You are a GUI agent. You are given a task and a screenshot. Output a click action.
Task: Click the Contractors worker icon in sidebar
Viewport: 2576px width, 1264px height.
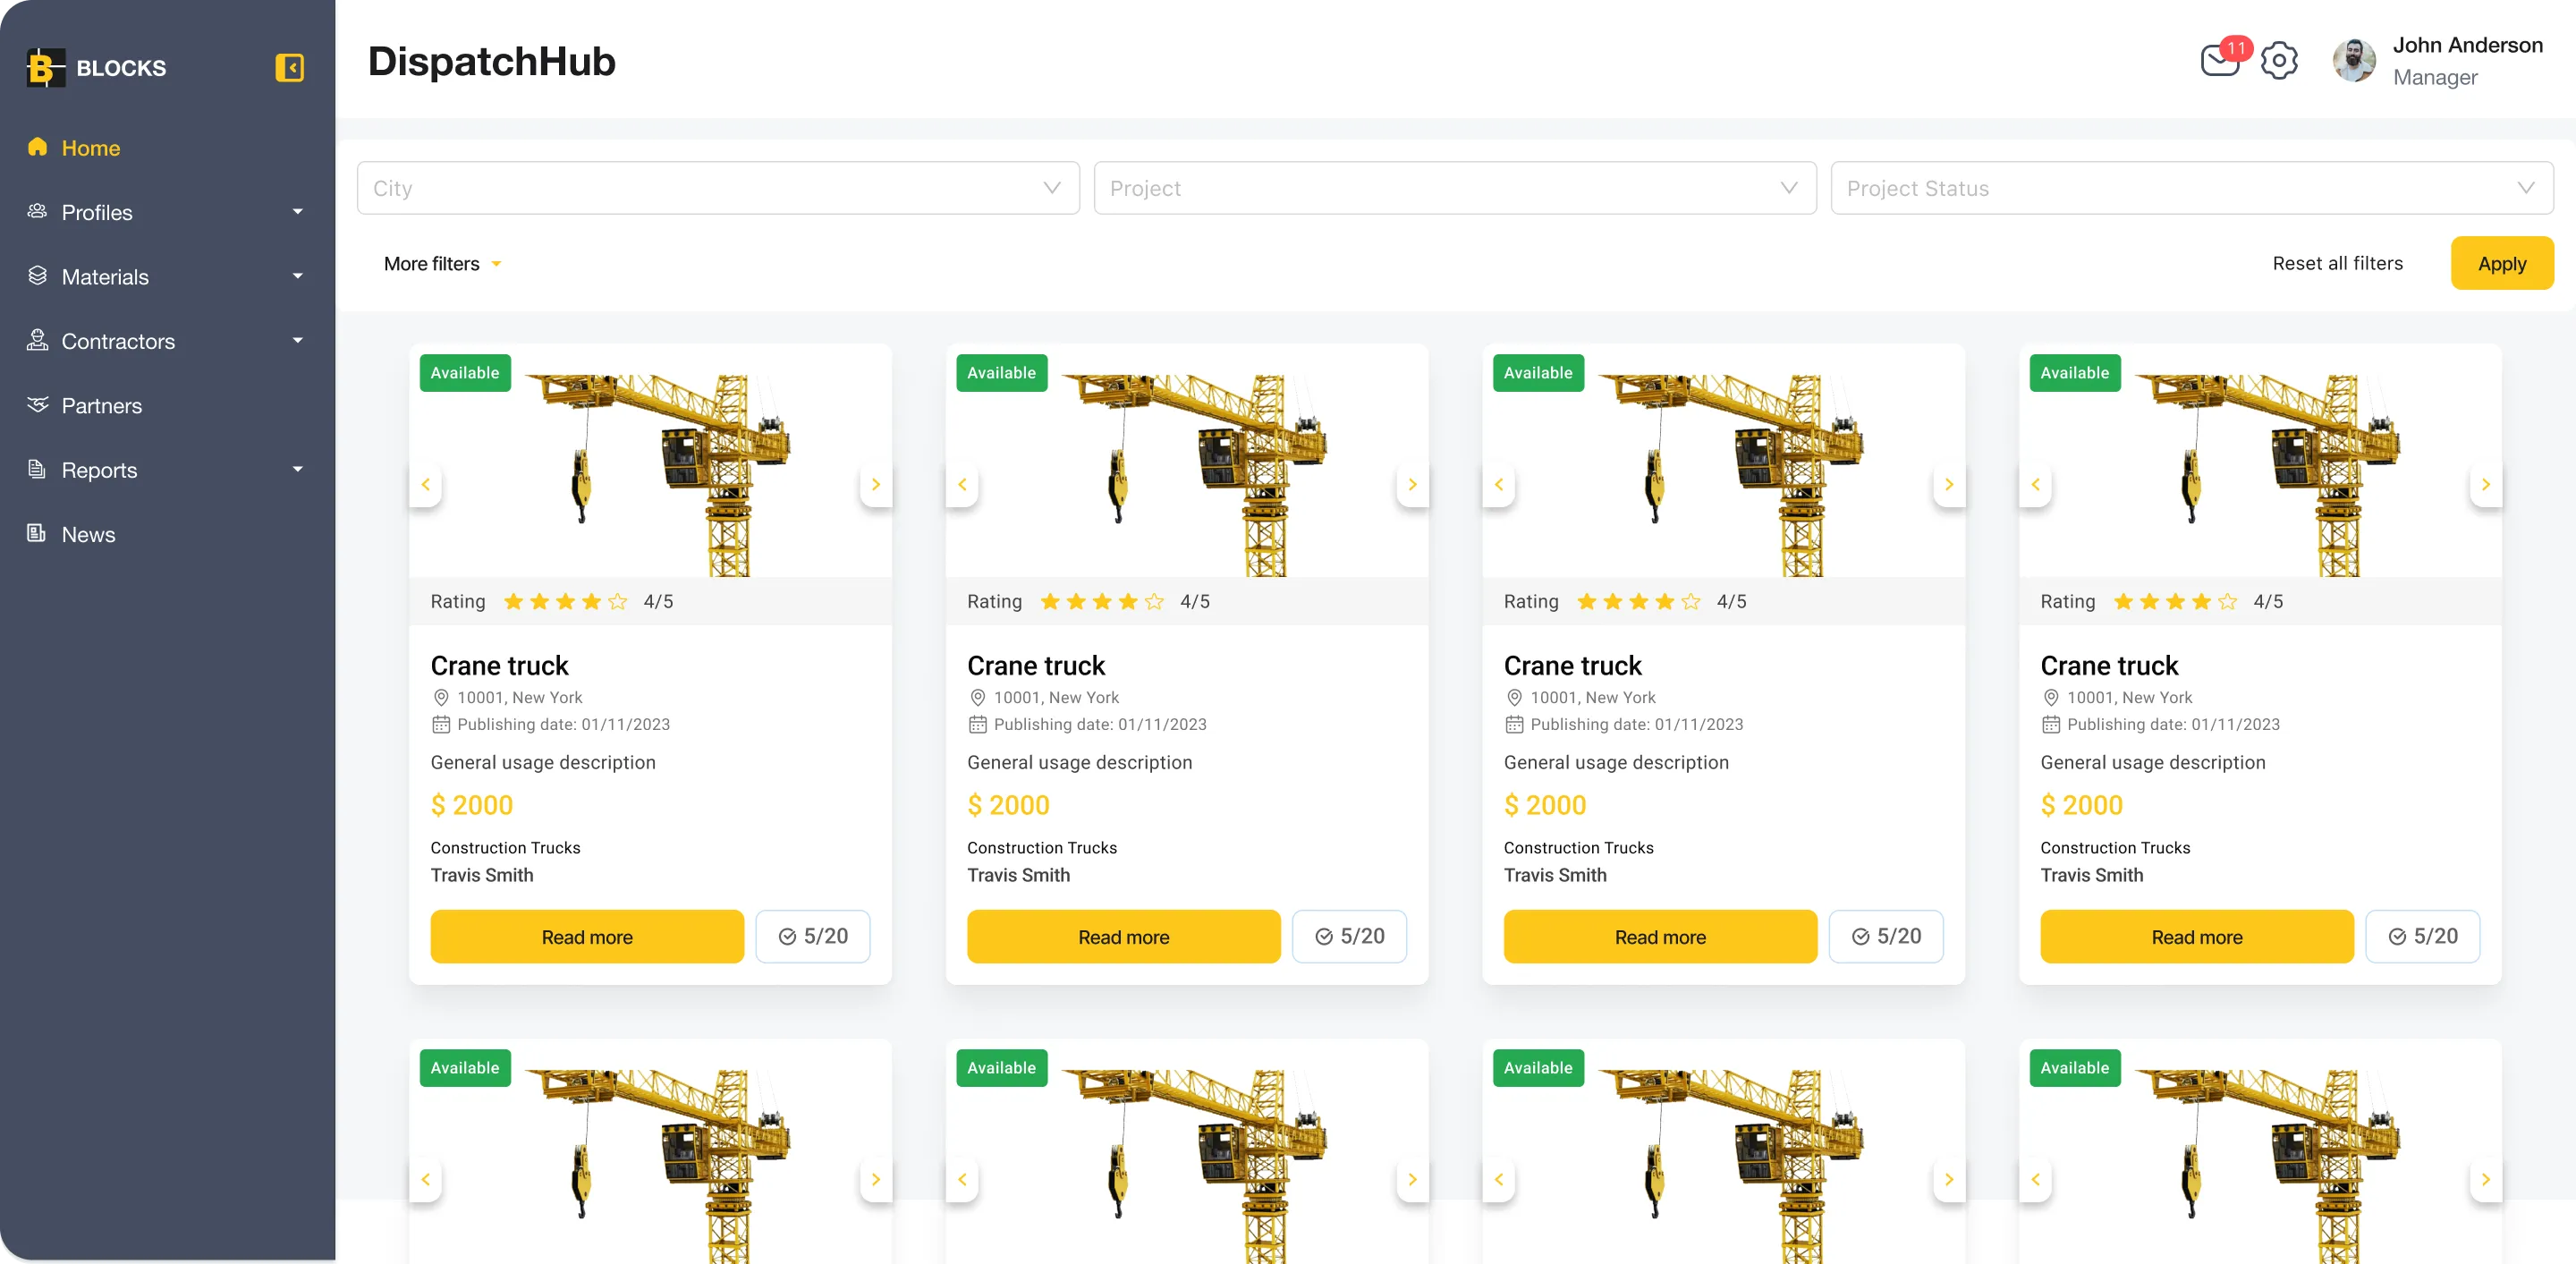pos(37,340)
